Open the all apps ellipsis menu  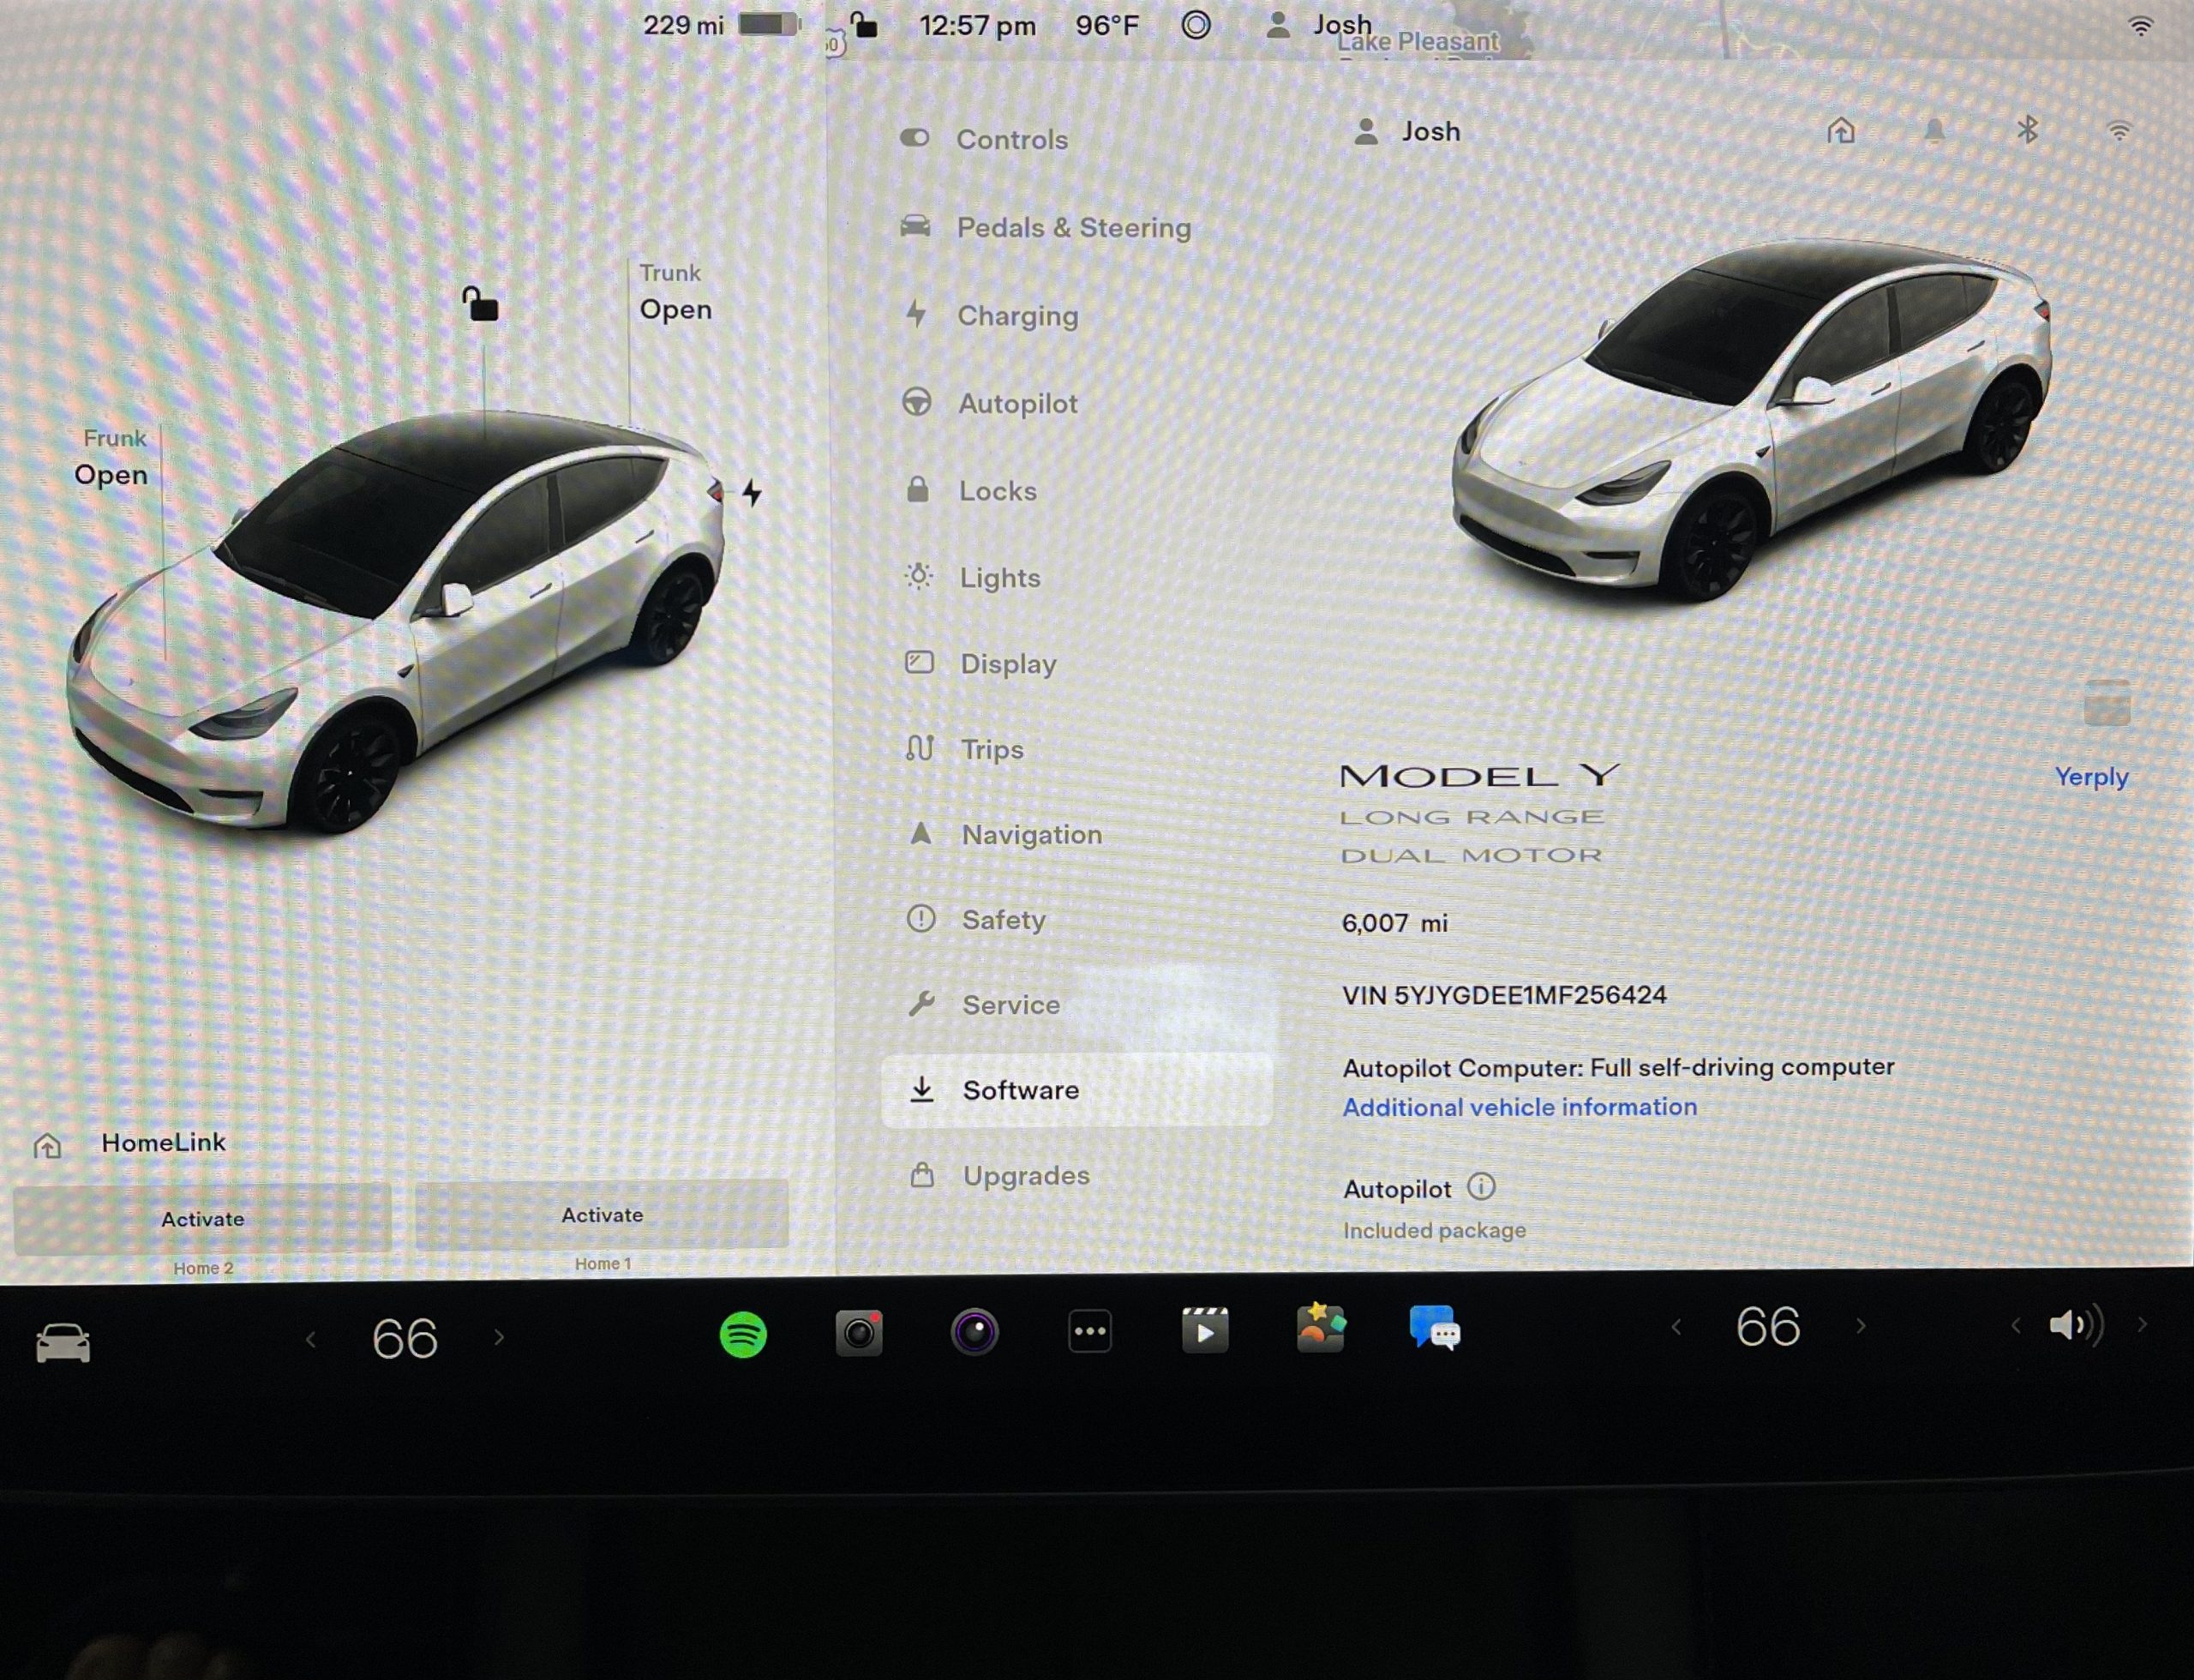1090,1332
